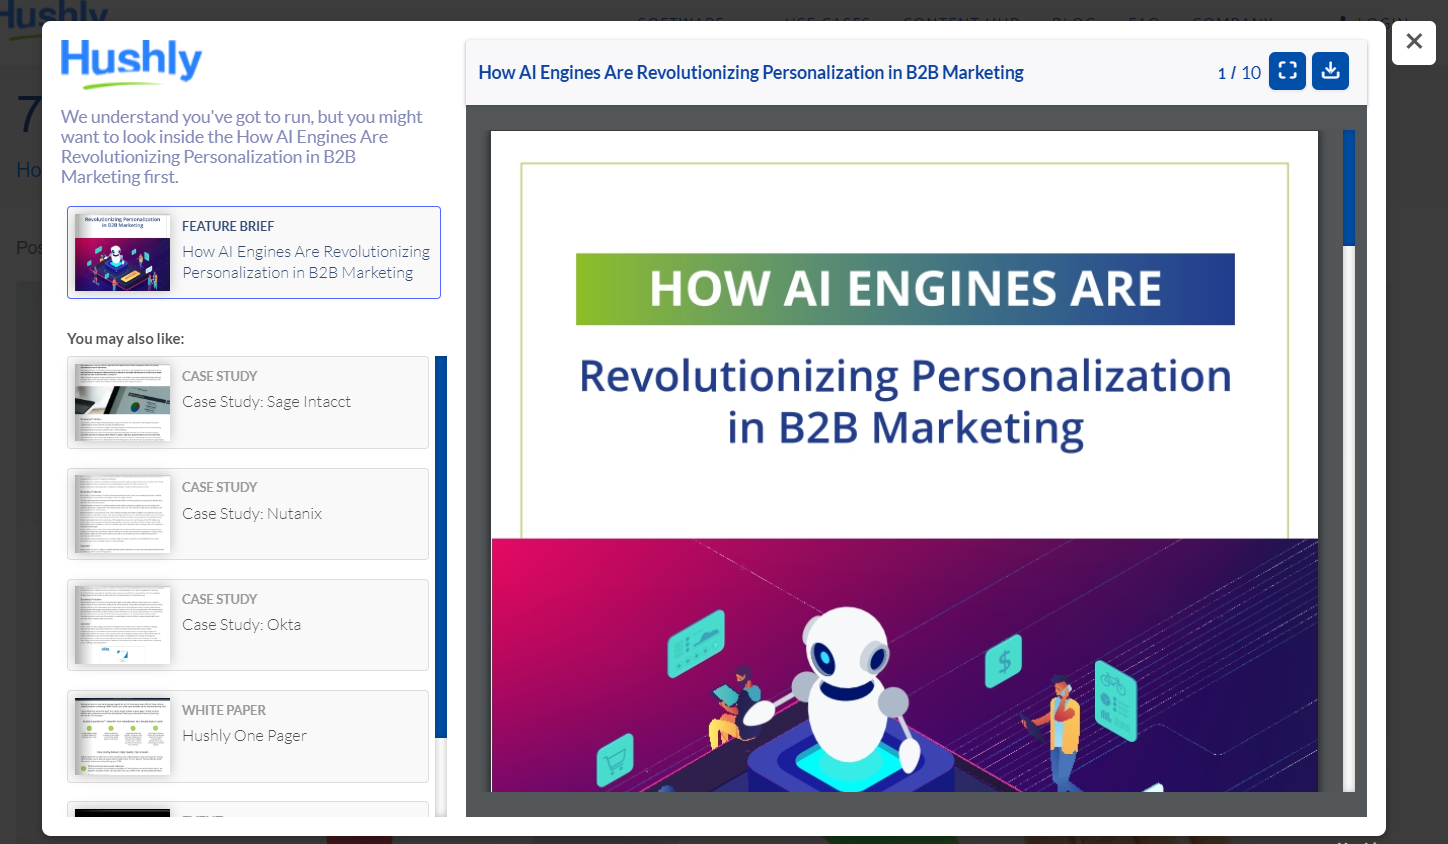This screenshot has width=1448, height=844.
Task: Expand the PDF to fullscreen view
Action: (1287, 71)
